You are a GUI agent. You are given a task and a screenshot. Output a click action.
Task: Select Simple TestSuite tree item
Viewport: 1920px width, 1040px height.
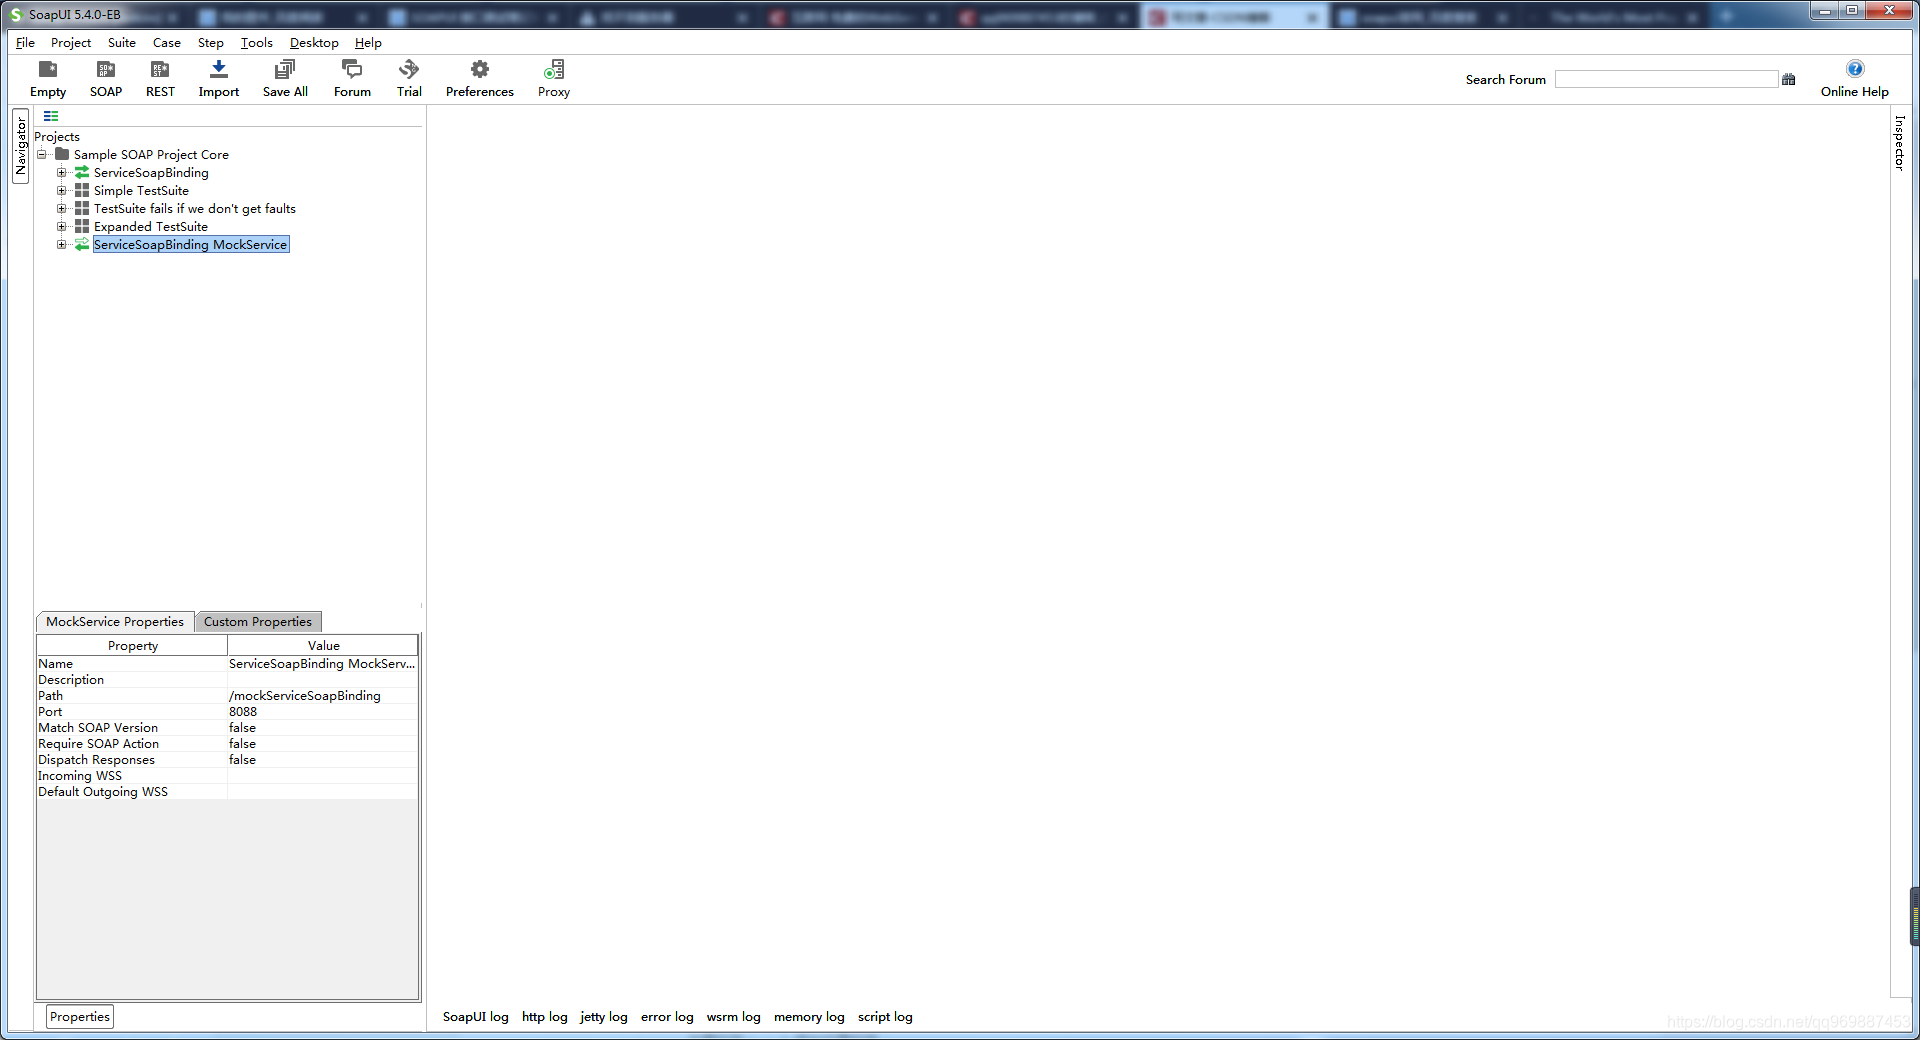pos(141,190)
